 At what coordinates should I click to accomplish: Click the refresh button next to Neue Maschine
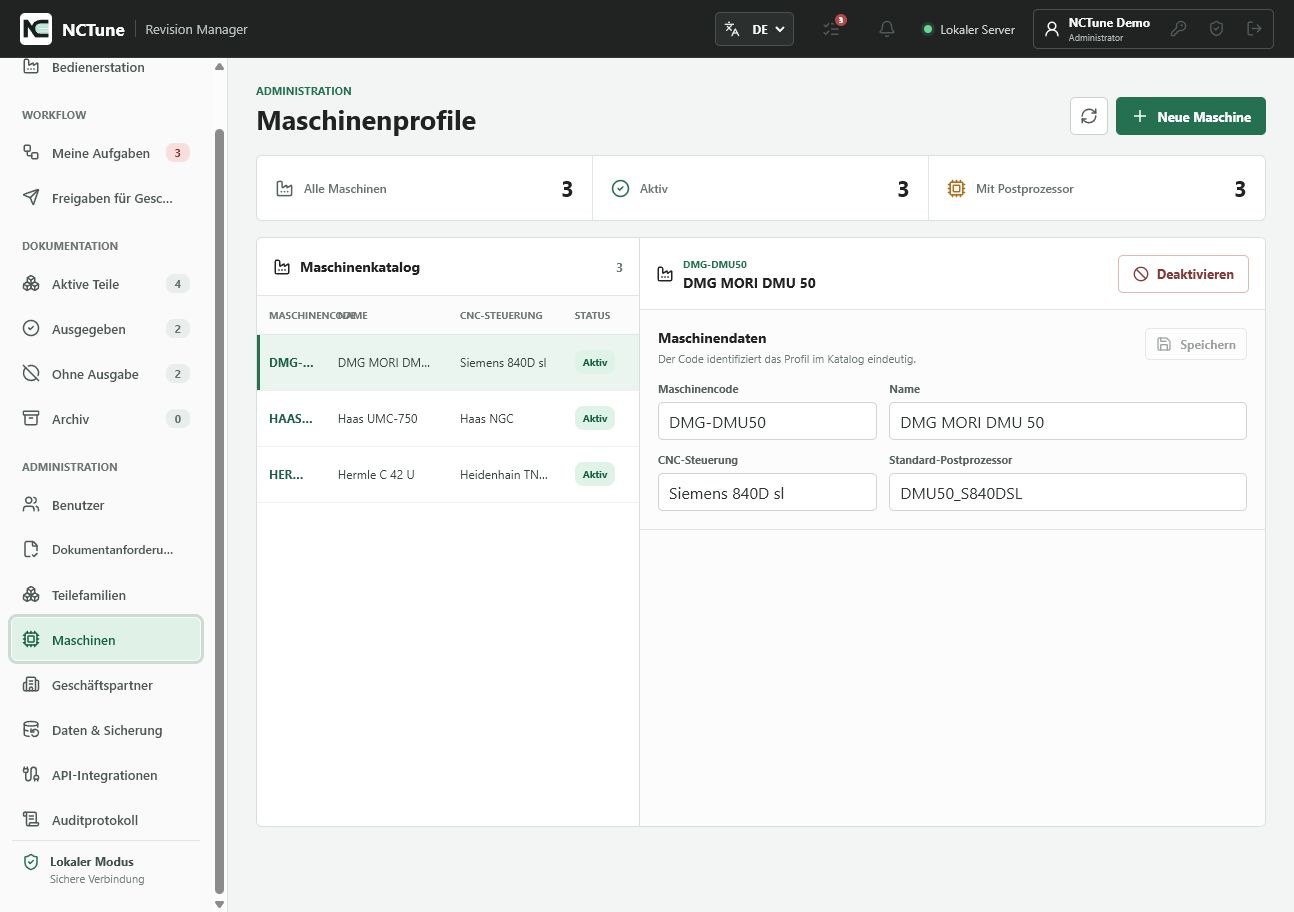pyautogui.click(x=1089, y=116)
